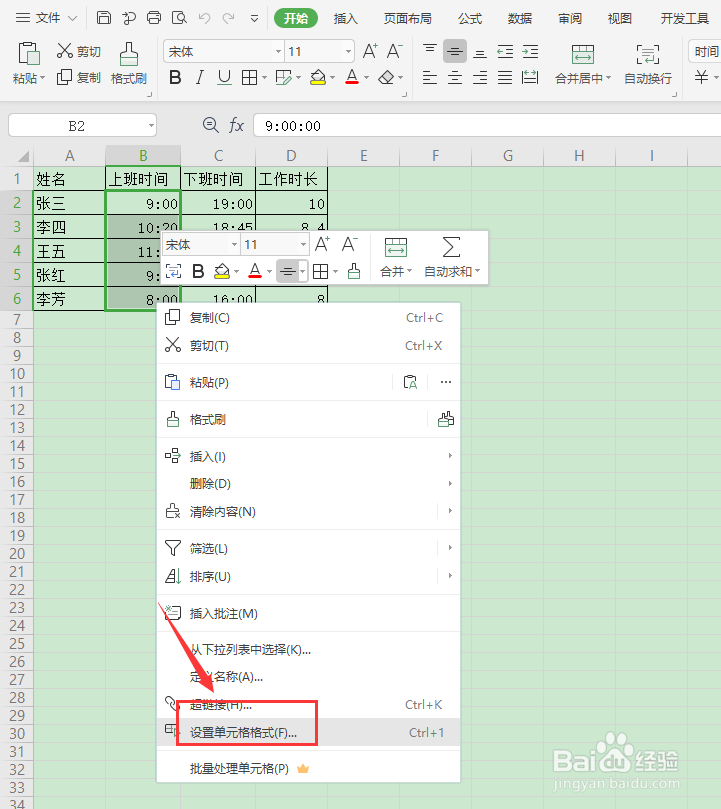The width and height of the screenshot is (721, 809).
Task: Choose 设置单元格格式(F)... from context menu
Action: pyautogui.click(x=309, y=732)
